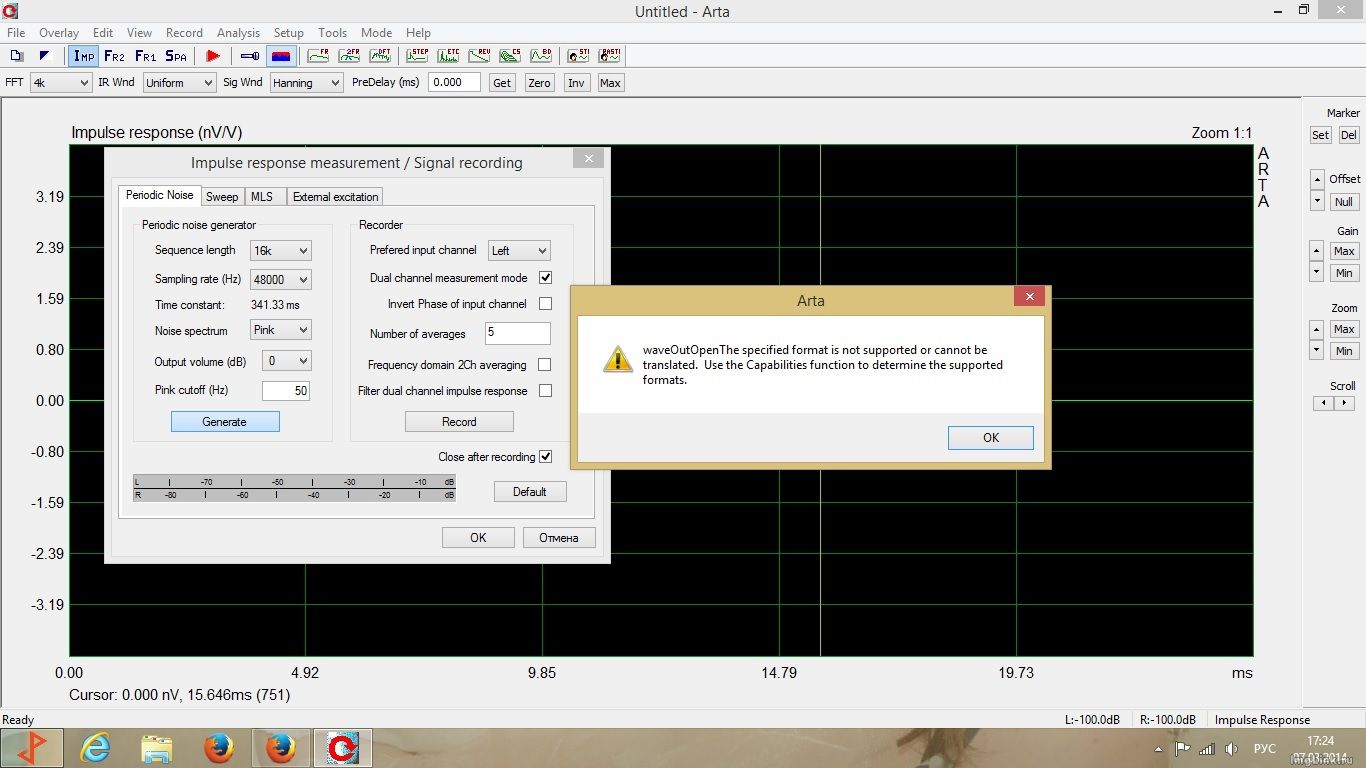The width and height of the screenshot is (1366, 768).
Task: Open the FR frequency response analysis icon
Action: [x=318, y=56]
